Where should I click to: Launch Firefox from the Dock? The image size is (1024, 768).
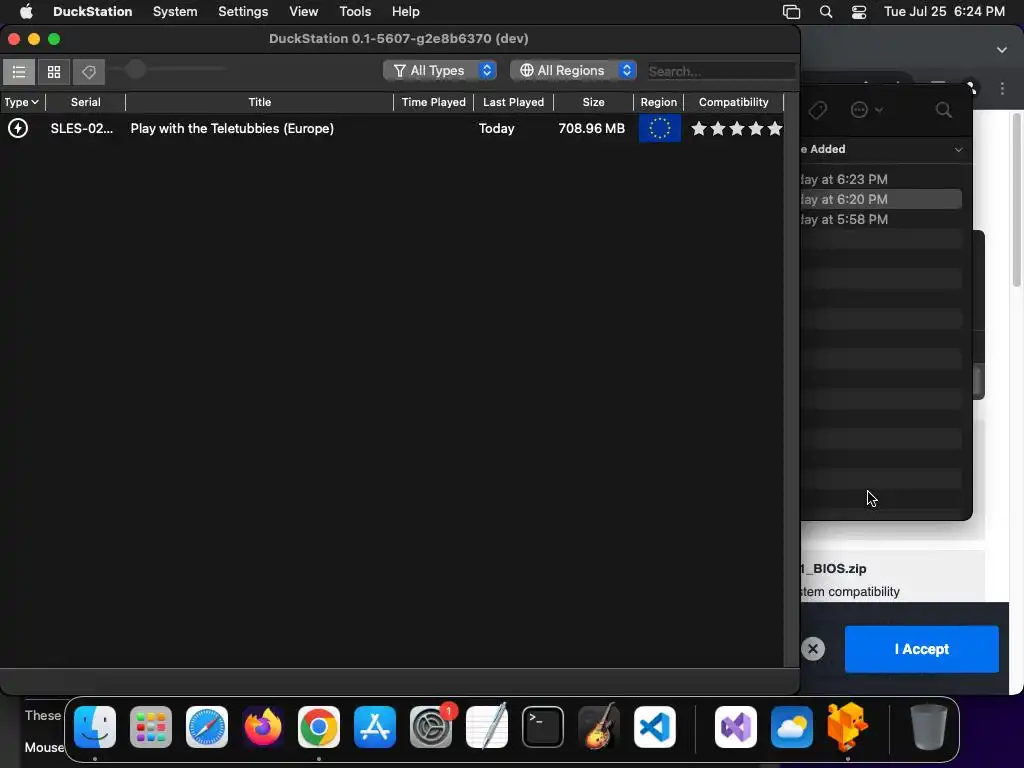click(263, 727)
